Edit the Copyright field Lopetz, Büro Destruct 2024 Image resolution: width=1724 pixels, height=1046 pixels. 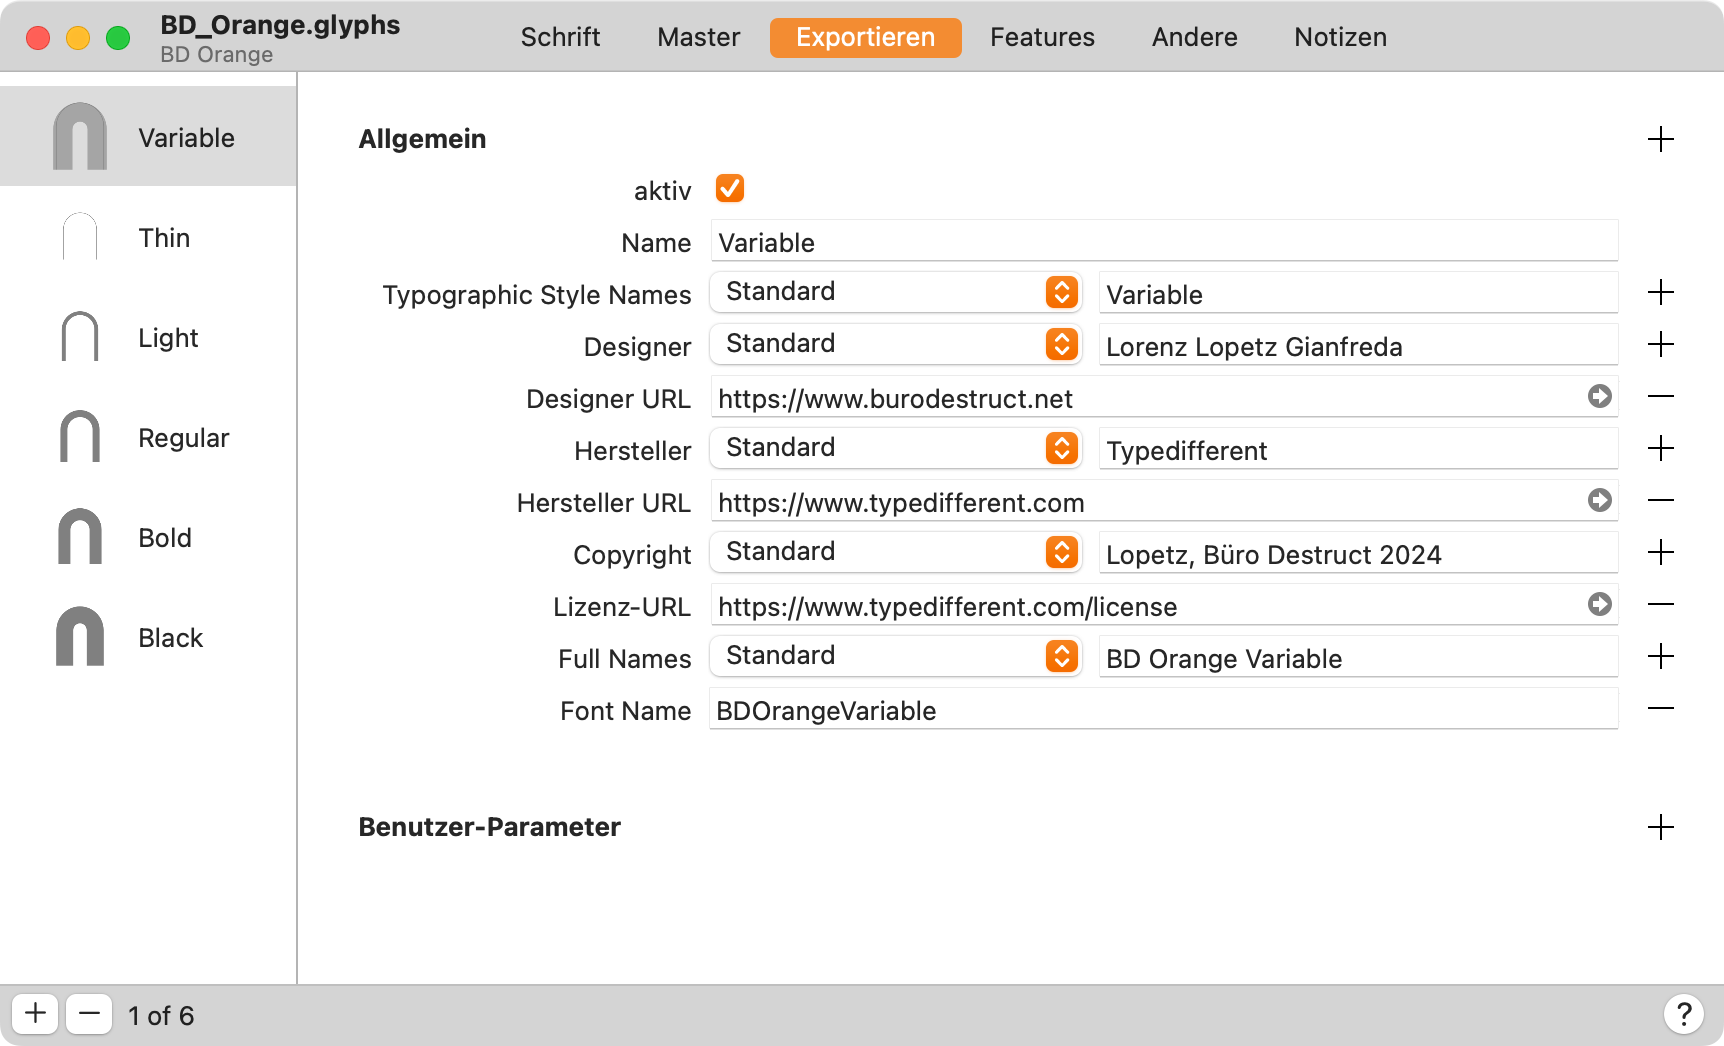pyautogui.click(x=1358, y=554)
